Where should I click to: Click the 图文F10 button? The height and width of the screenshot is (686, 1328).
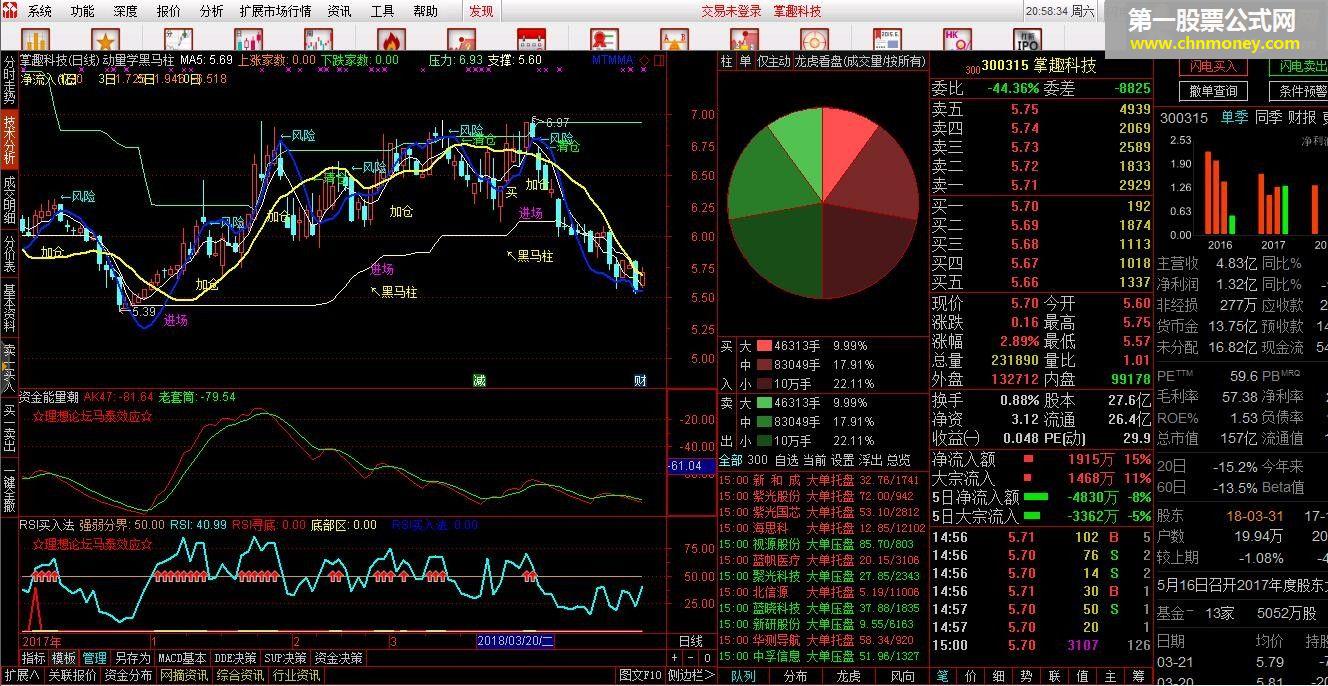click(639, 676)
